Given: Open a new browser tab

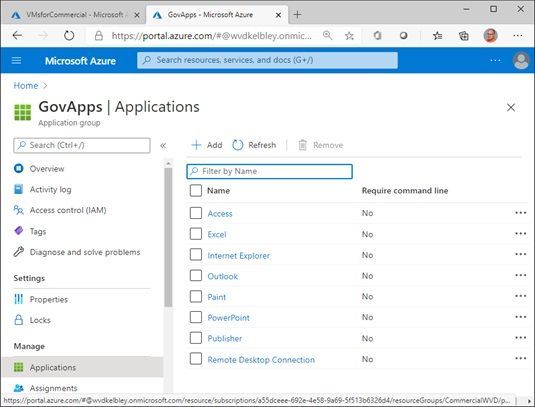Looking at the screenshot, I should pos(297,15).
